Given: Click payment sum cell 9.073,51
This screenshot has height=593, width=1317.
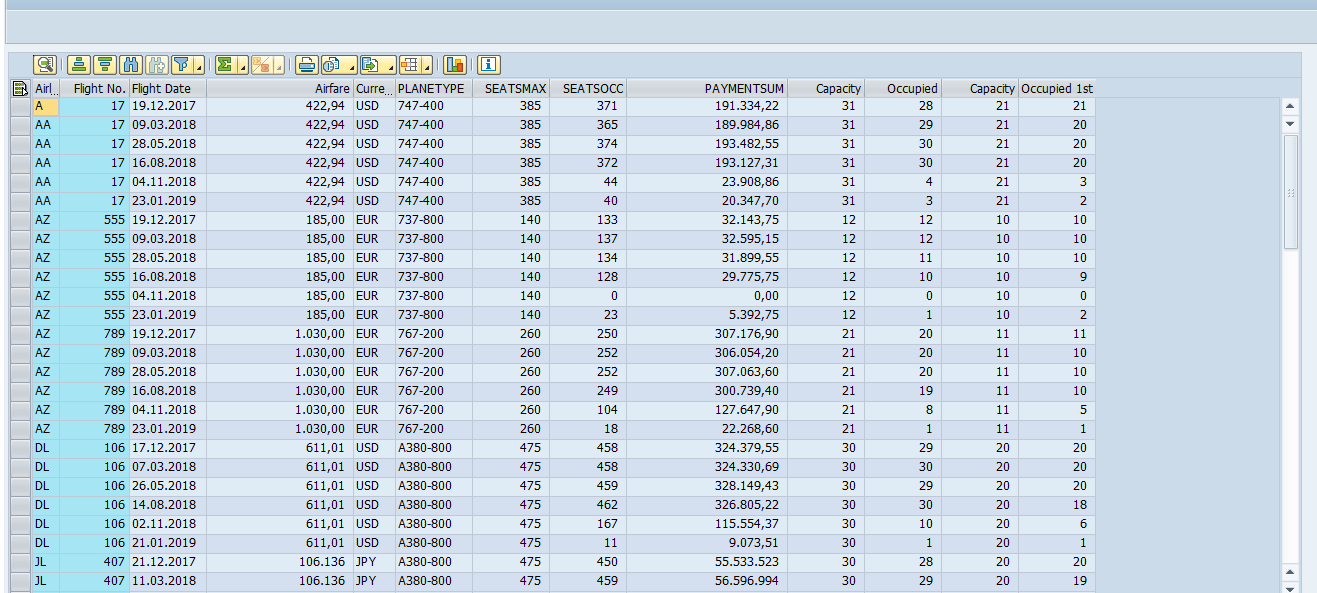Looking at the screenshot, I should coord(707,543).
